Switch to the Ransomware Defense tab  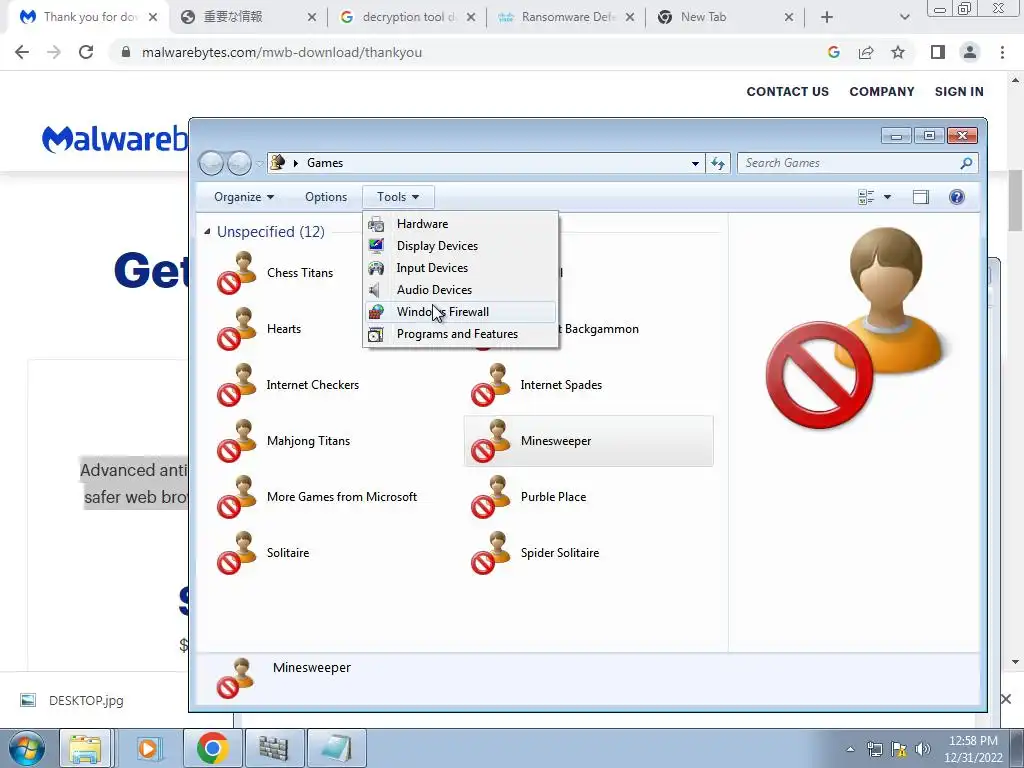(x=566, y=17)
